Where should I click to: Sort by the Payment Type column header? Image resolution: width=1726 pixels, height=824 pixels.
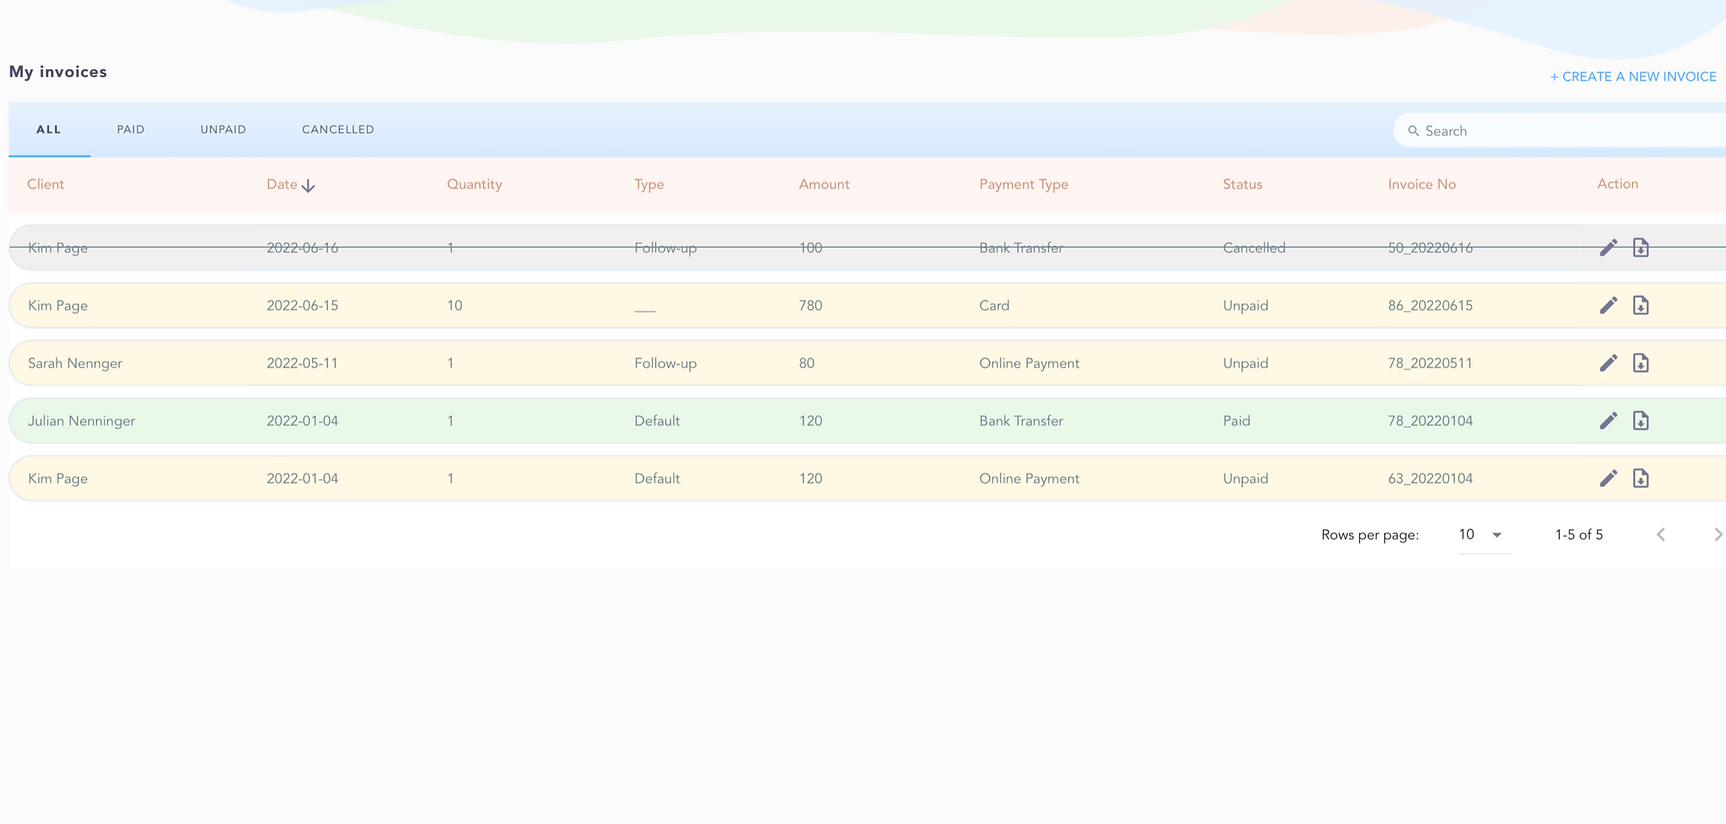[1024, 184]
